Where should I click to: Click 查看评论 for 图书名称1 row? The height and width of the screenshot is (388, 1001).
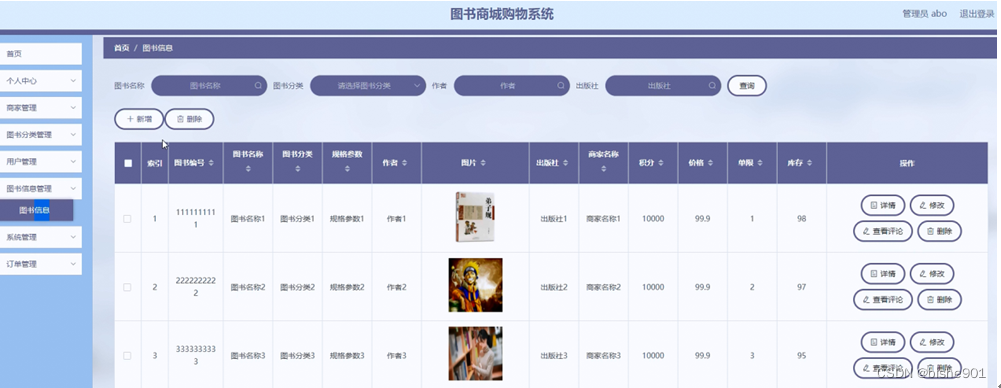(883, 231)
